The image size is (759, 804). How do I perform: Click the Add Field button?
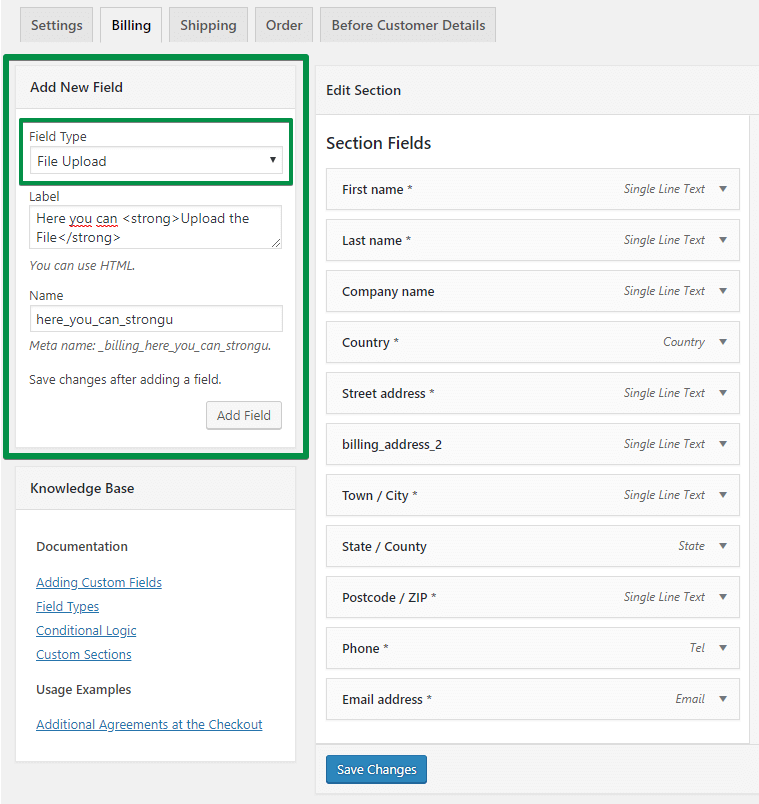244,415
